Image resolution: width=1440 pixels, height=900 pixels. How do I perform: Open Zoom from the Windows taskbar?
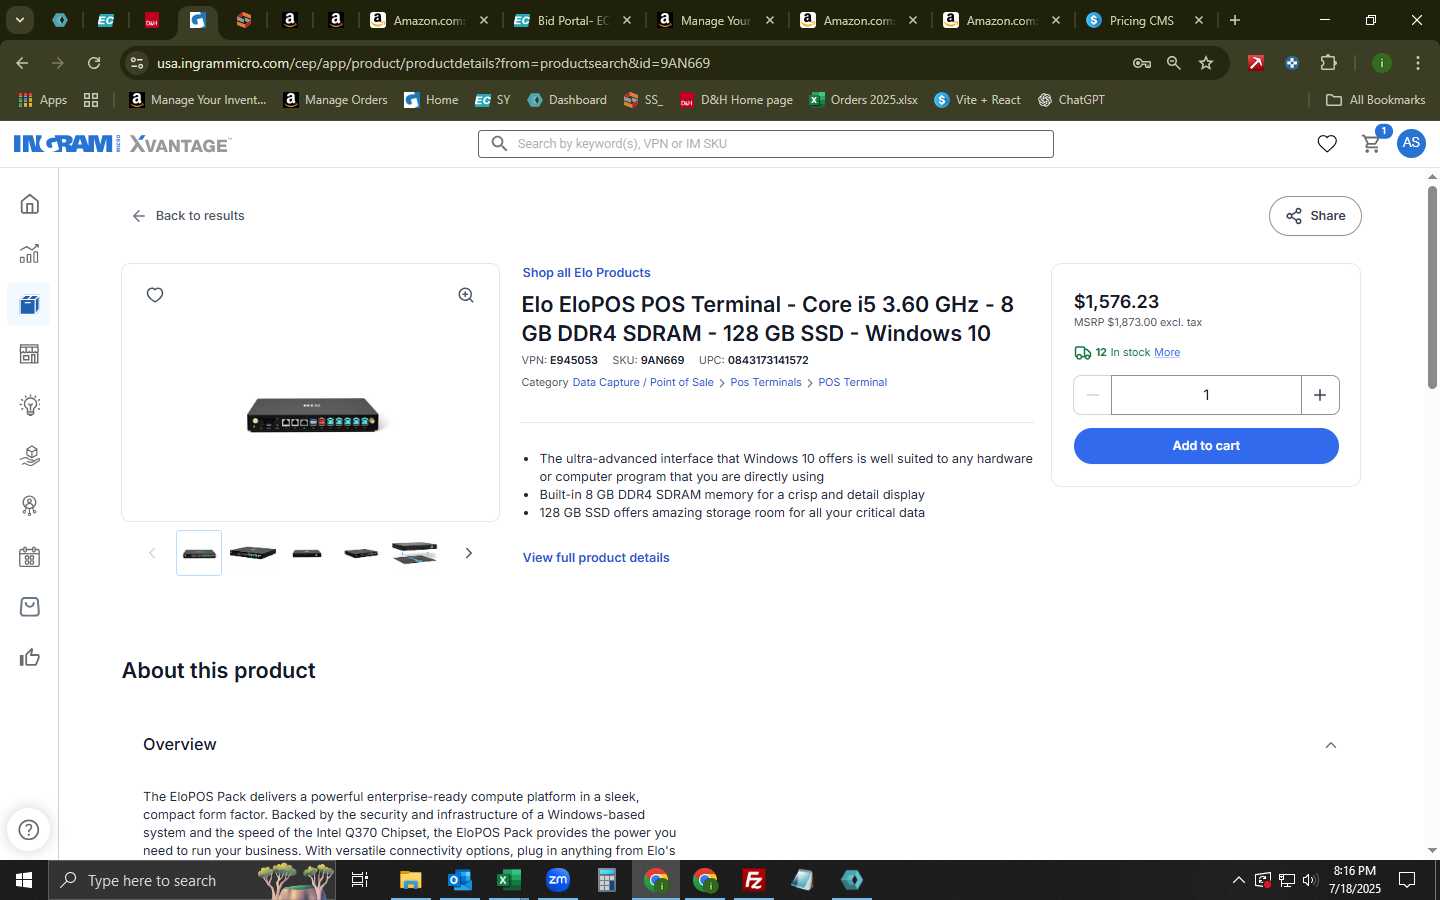tap(557, 880)
